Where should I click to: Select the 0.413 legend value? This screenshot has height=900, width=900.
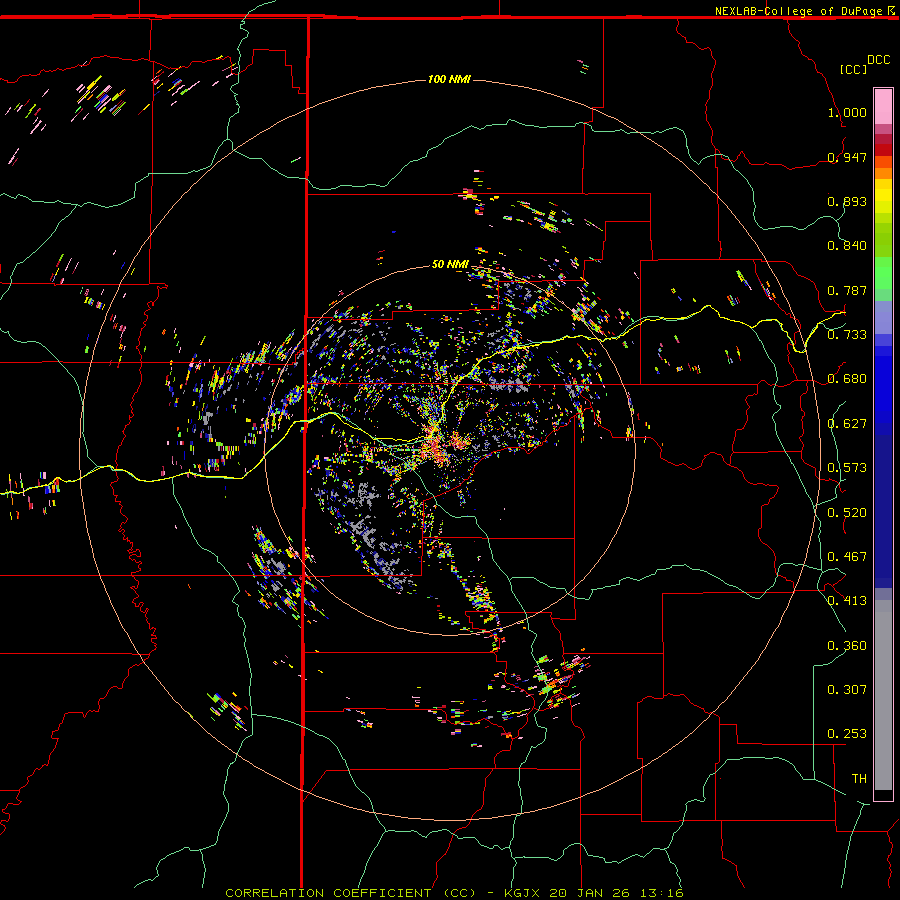pyautogui.click(x=847, y=601)
